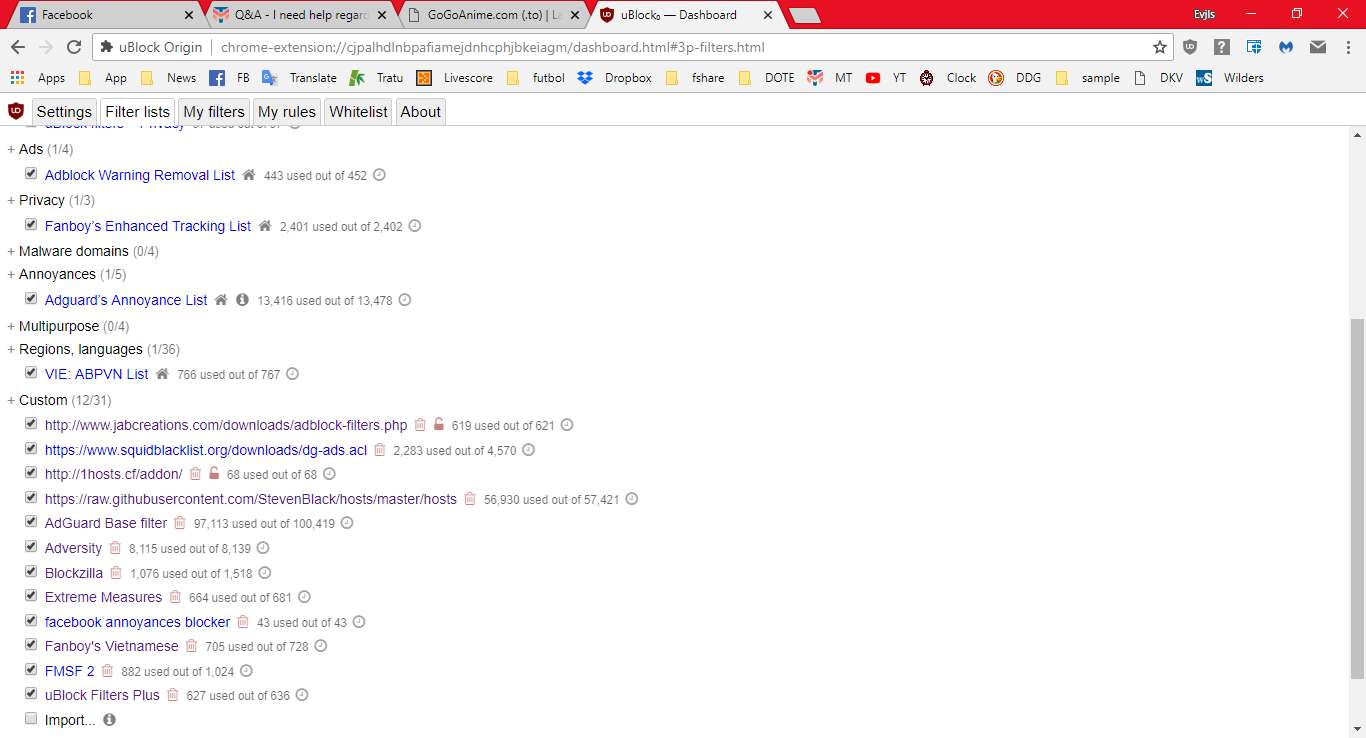Open the Wilders bookmark
Viewport: 1366px width, 738px height.
coord(1230,78)
